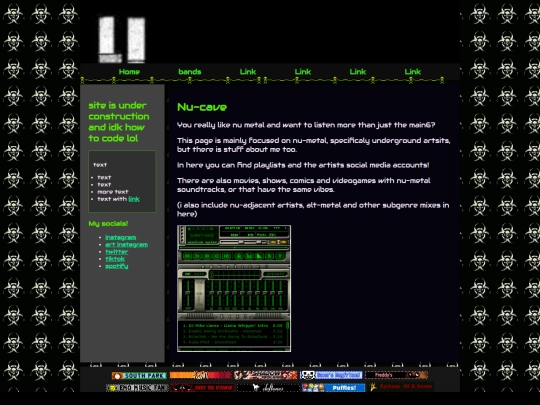
Task: Click the skull-face blue badge beside Freddy's
Action: pos(331,375)
